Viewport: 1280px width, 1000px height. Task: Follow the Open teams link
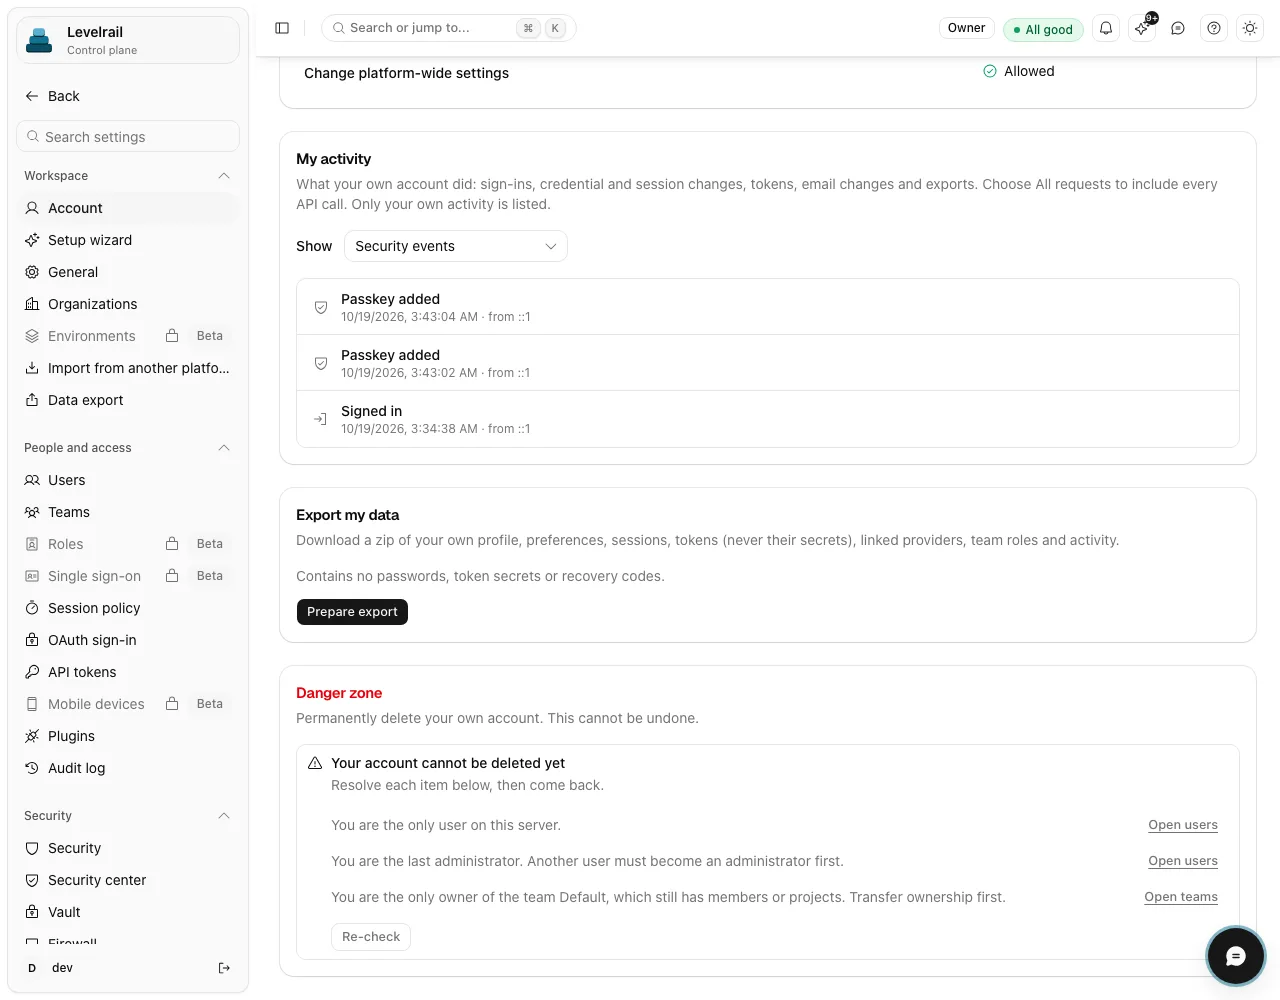tap(1181, 897)
